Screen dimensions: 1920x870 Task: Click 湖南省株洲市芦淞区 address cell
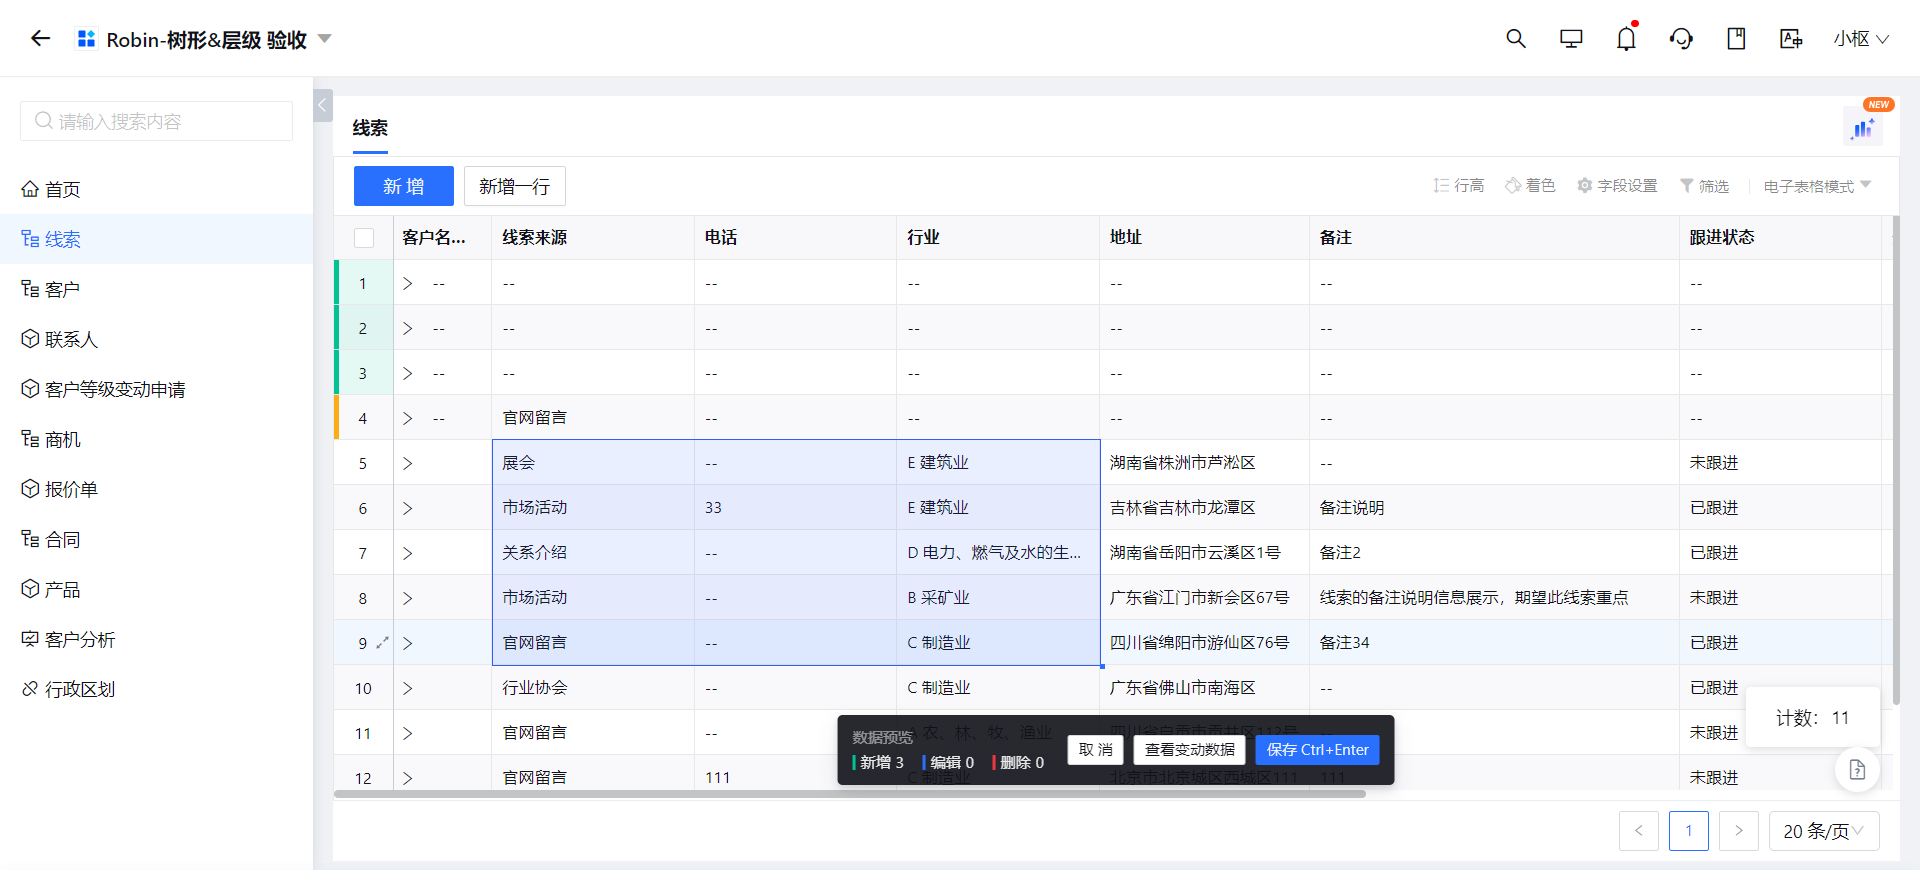[x=1204, y=463]
